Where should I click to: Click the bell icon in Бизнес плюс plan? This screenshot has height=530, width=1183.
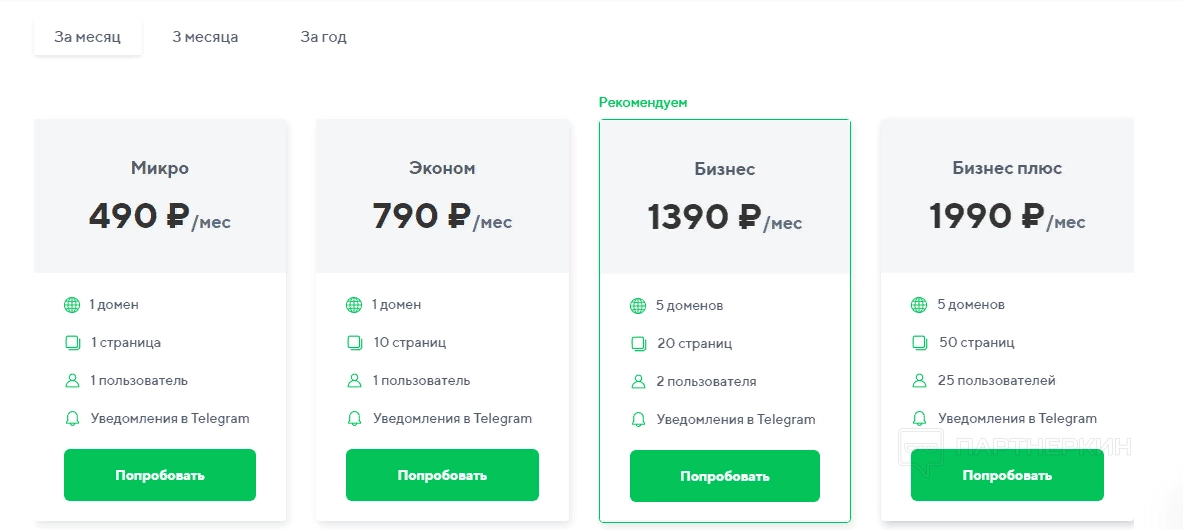point(919,418)
